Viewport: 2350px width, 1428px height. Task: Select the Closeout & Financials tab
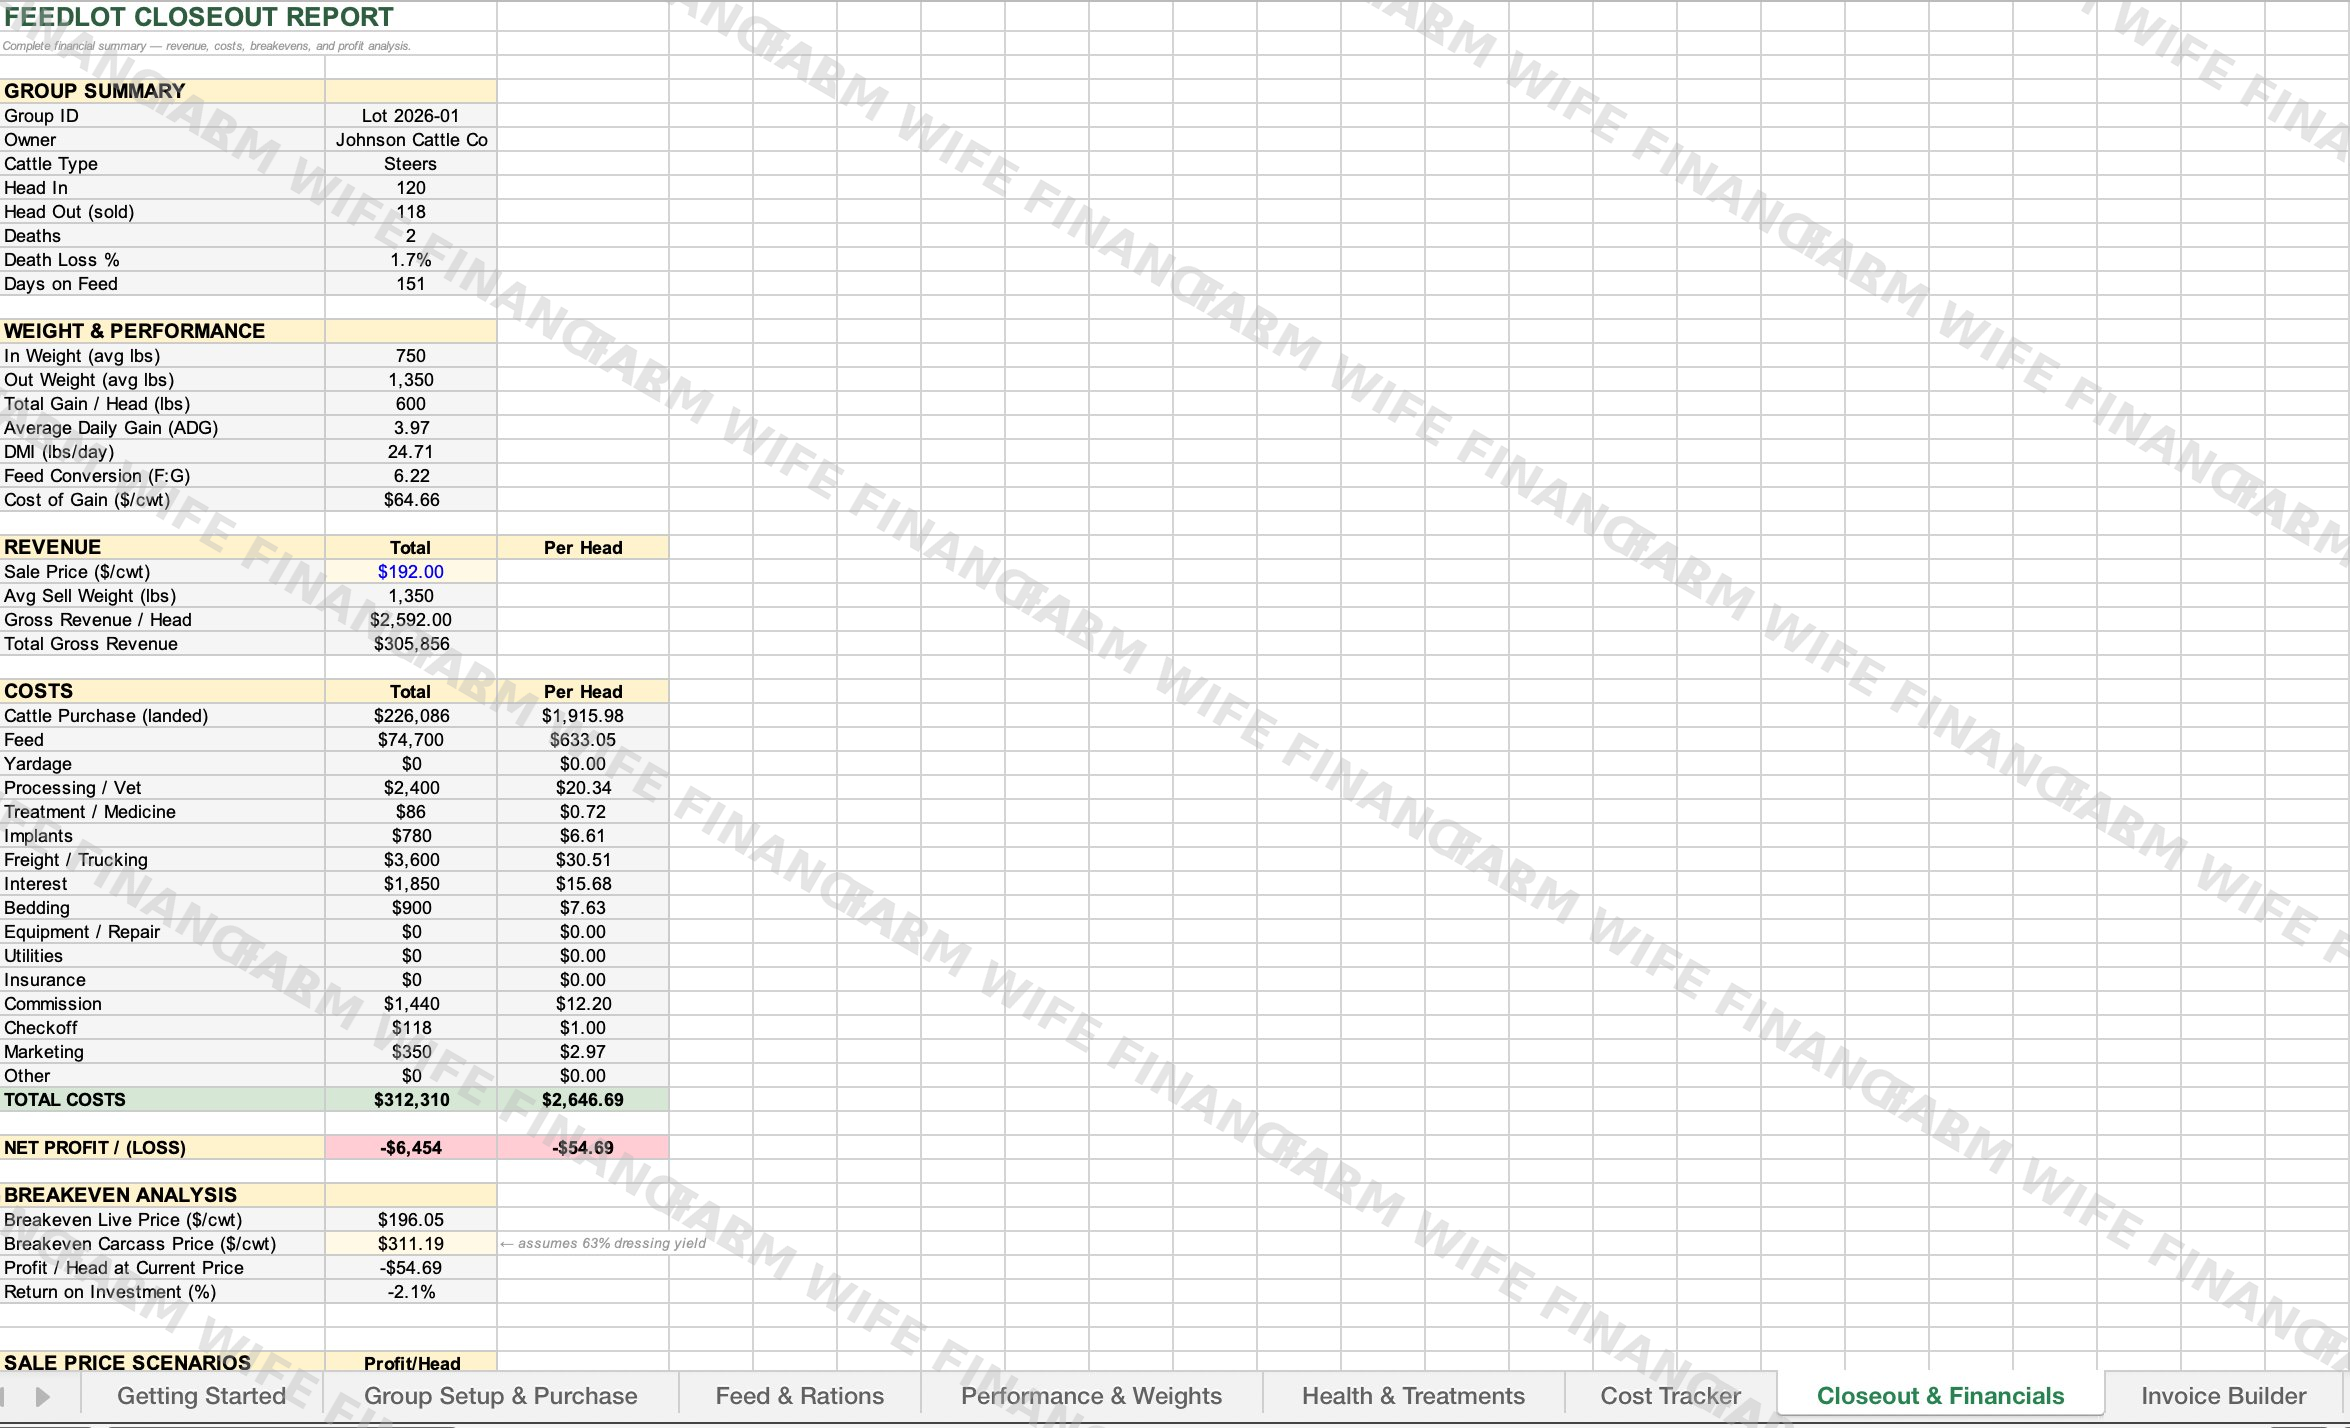pos(1940,1395)
